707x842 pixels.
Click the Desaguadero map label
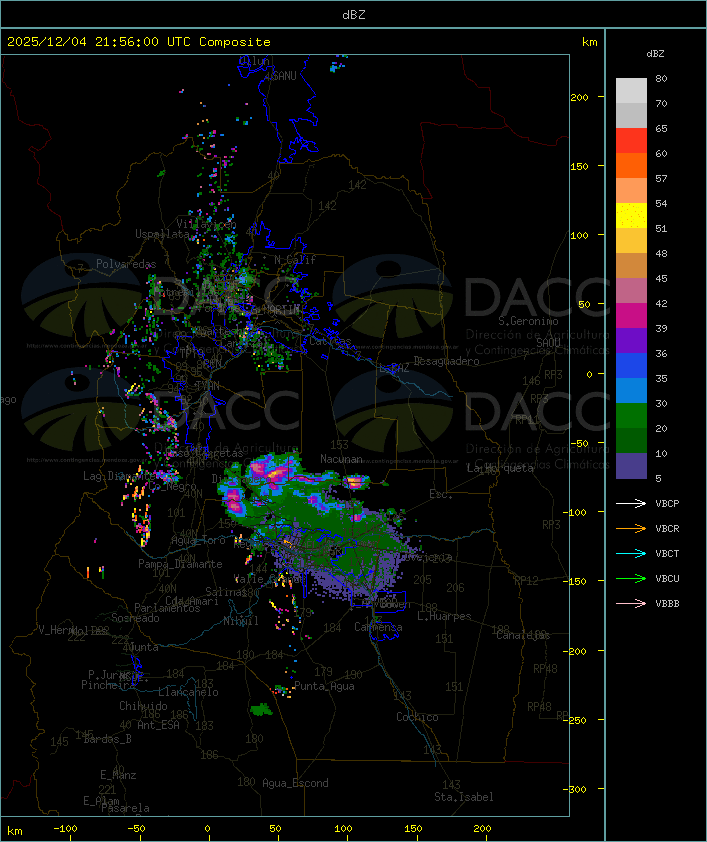[446, 361]
